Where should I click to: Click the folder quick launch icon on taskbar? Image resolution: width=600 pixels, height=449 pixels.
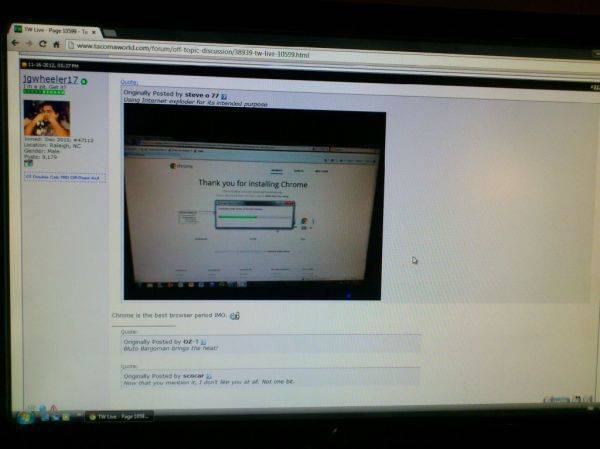pos(65,417)
